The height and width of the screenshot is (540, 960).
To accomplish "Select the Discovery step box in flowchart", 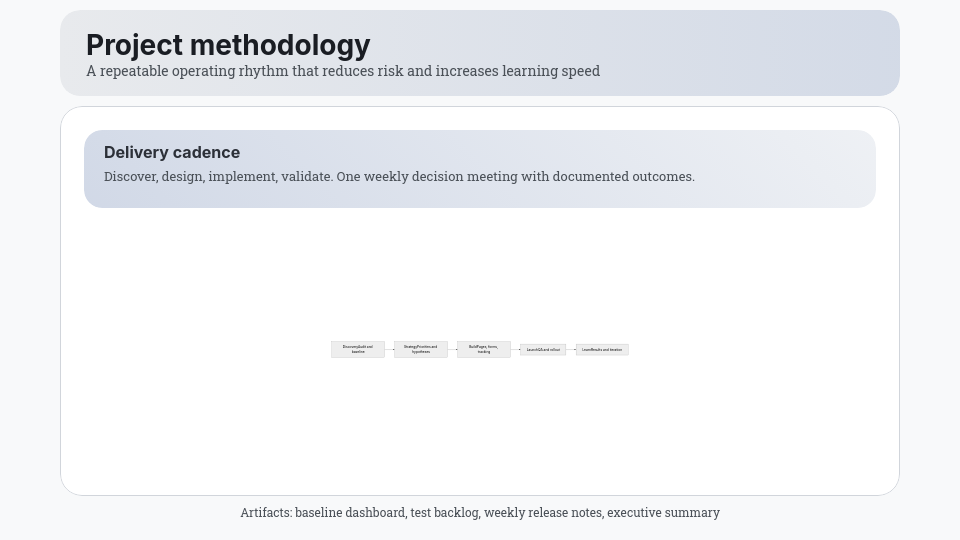I will click(x=358, y=349).
